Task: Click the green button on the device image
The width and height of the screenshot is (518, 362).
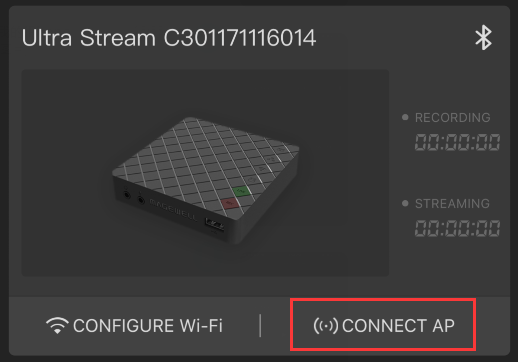Action: (241, 191)
